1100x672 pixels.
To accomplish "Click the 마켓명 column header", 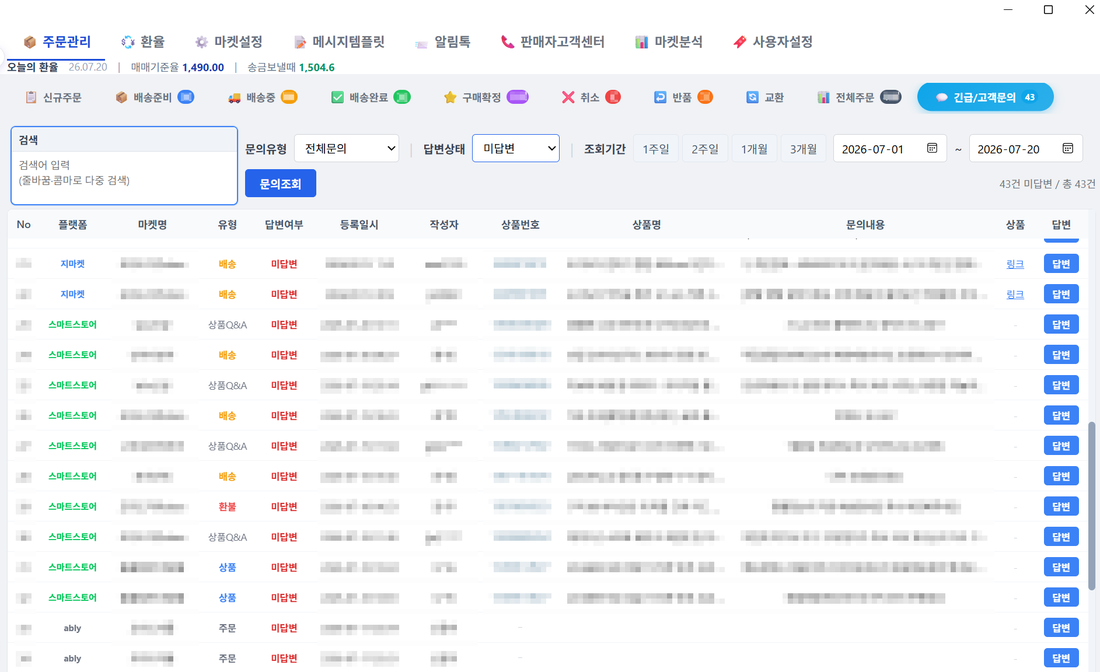I will tap(152, 224).
